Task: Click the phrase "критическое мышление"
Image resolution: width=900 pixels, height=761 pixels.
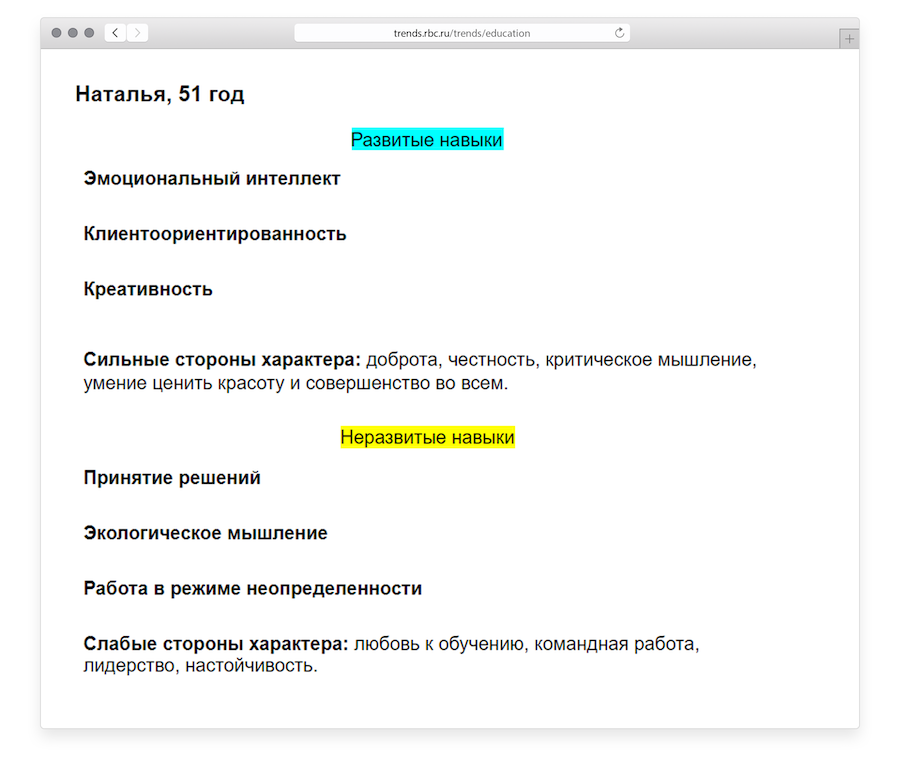Action: (649, 360)
